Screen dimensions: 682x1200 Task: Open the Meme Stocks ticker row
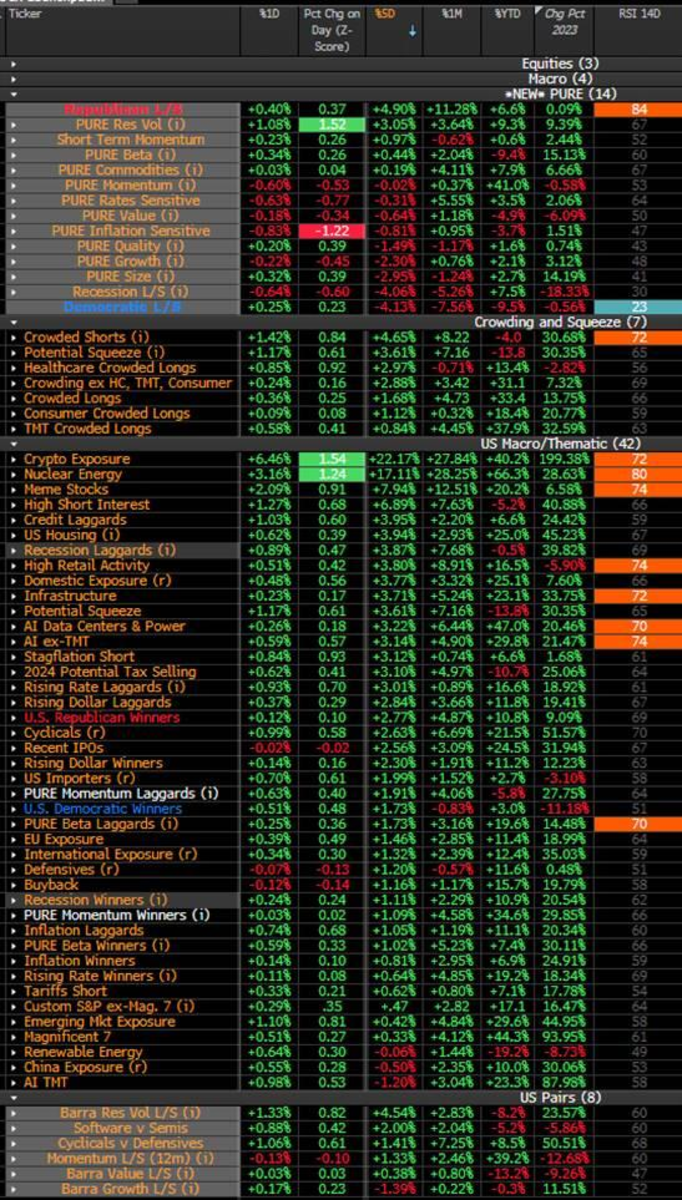(x=66, y=489)
